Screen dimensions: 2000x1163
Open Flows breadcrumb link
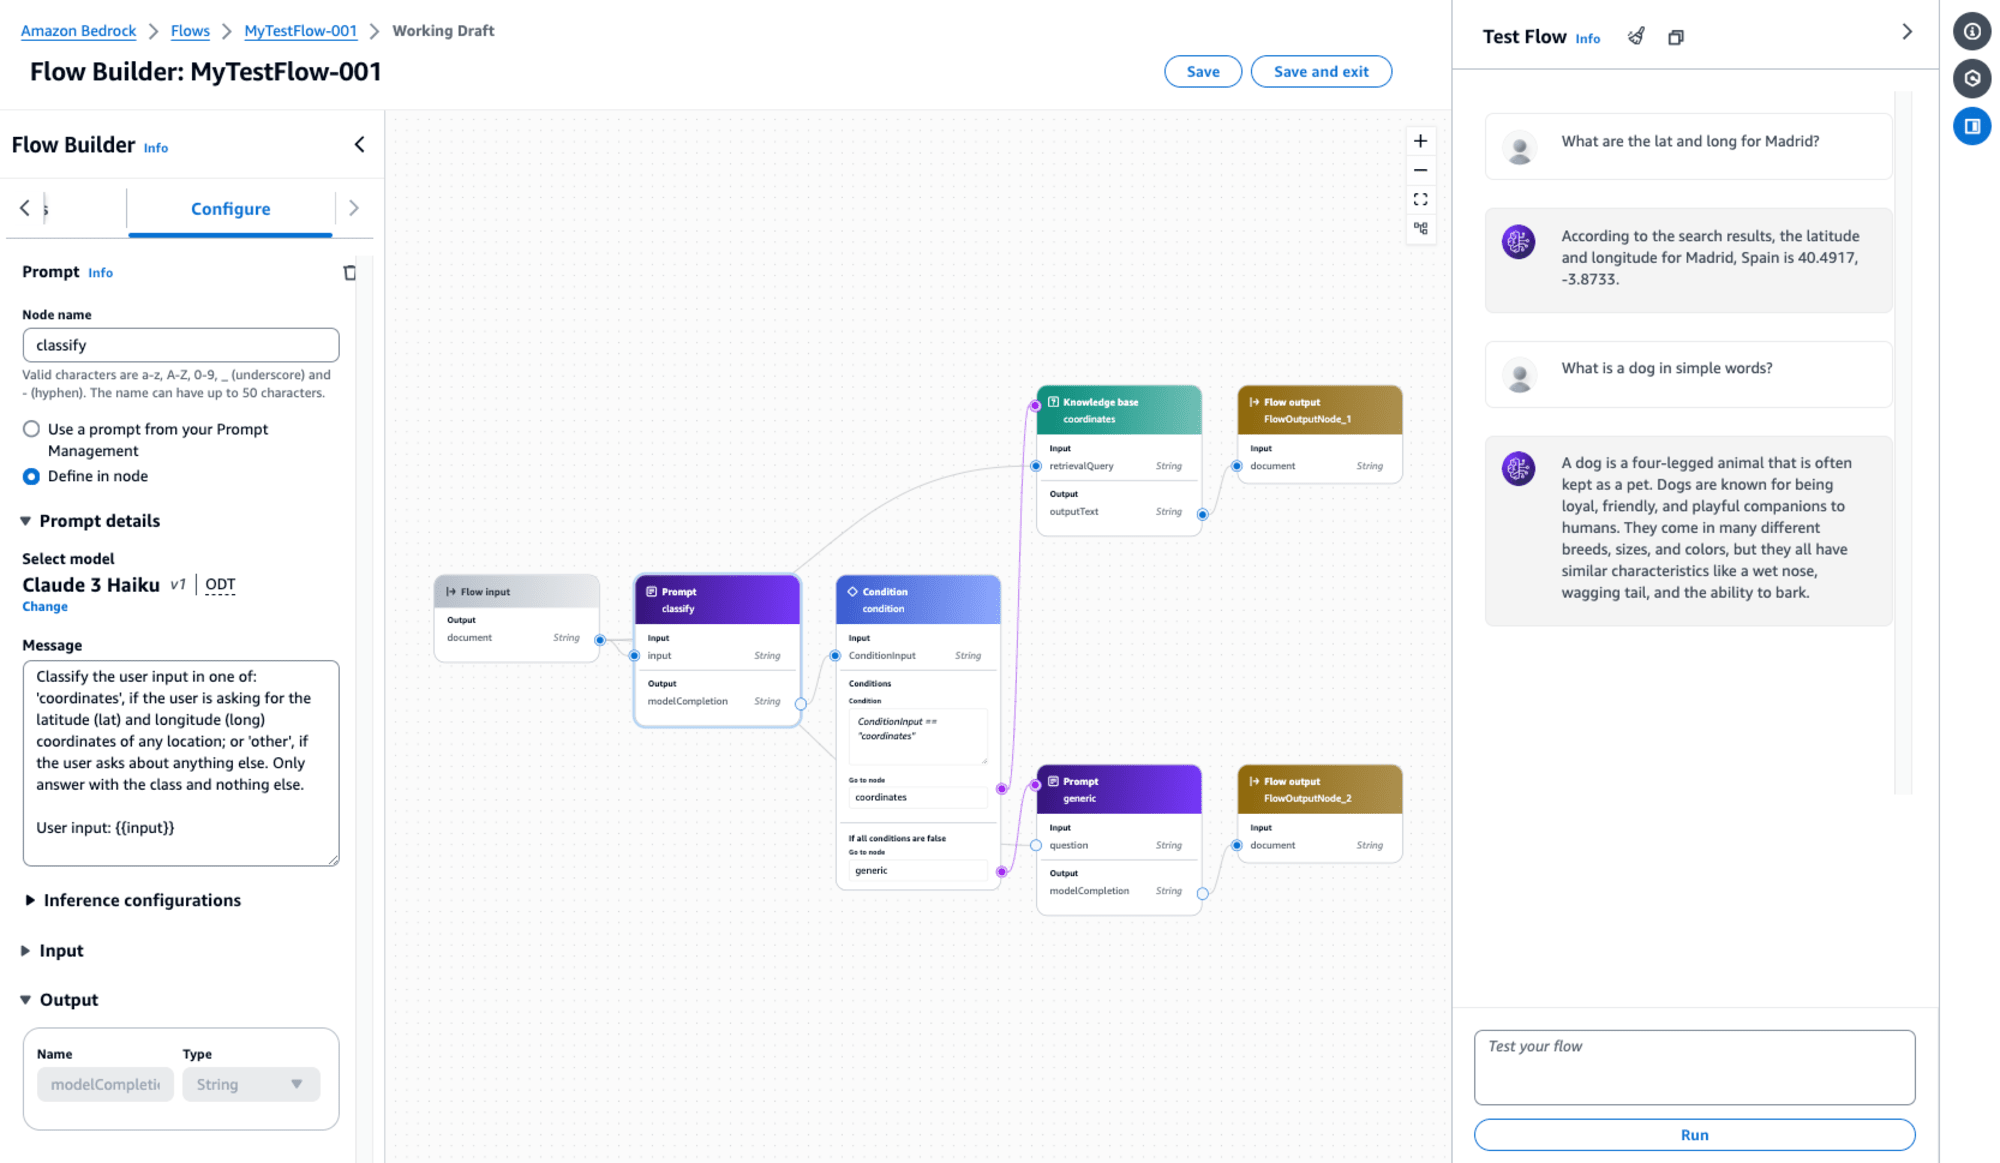click(190, 31)
